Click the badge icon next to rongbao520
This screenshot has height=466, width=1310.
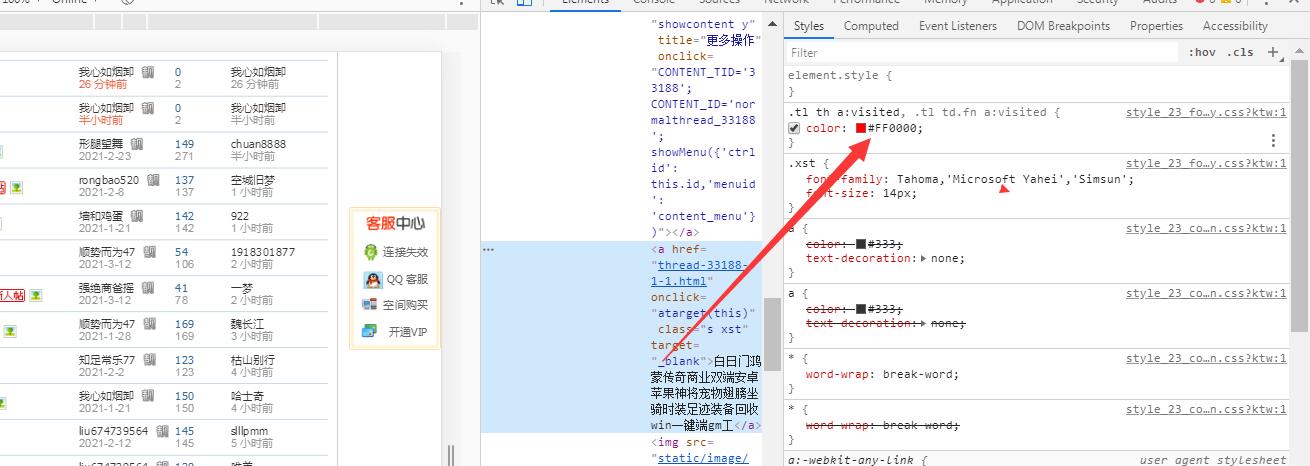tap(153, 180)
